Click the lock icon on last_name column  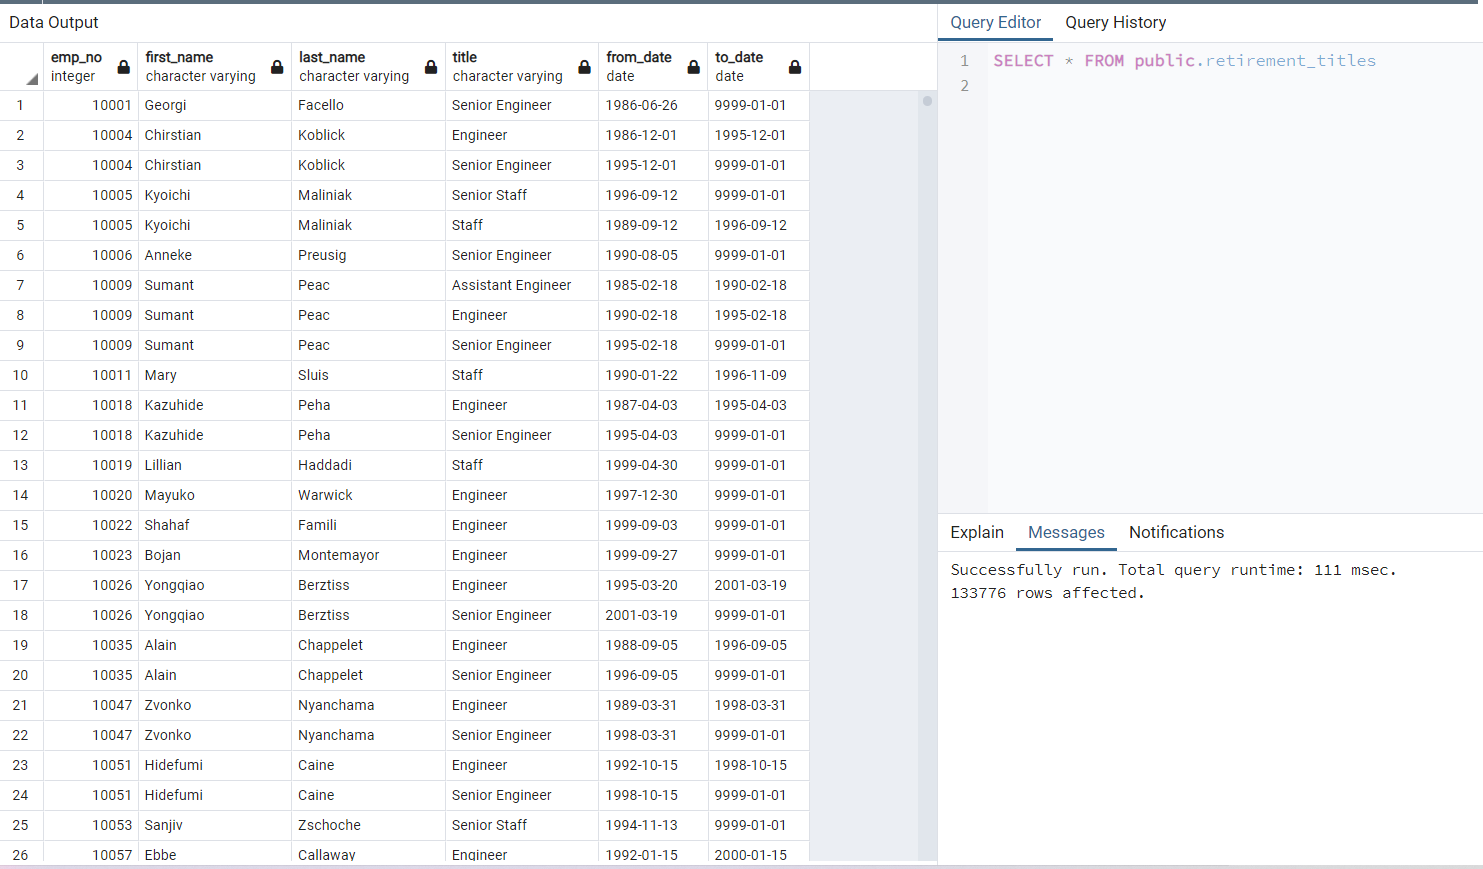click(x=430, y=66)
